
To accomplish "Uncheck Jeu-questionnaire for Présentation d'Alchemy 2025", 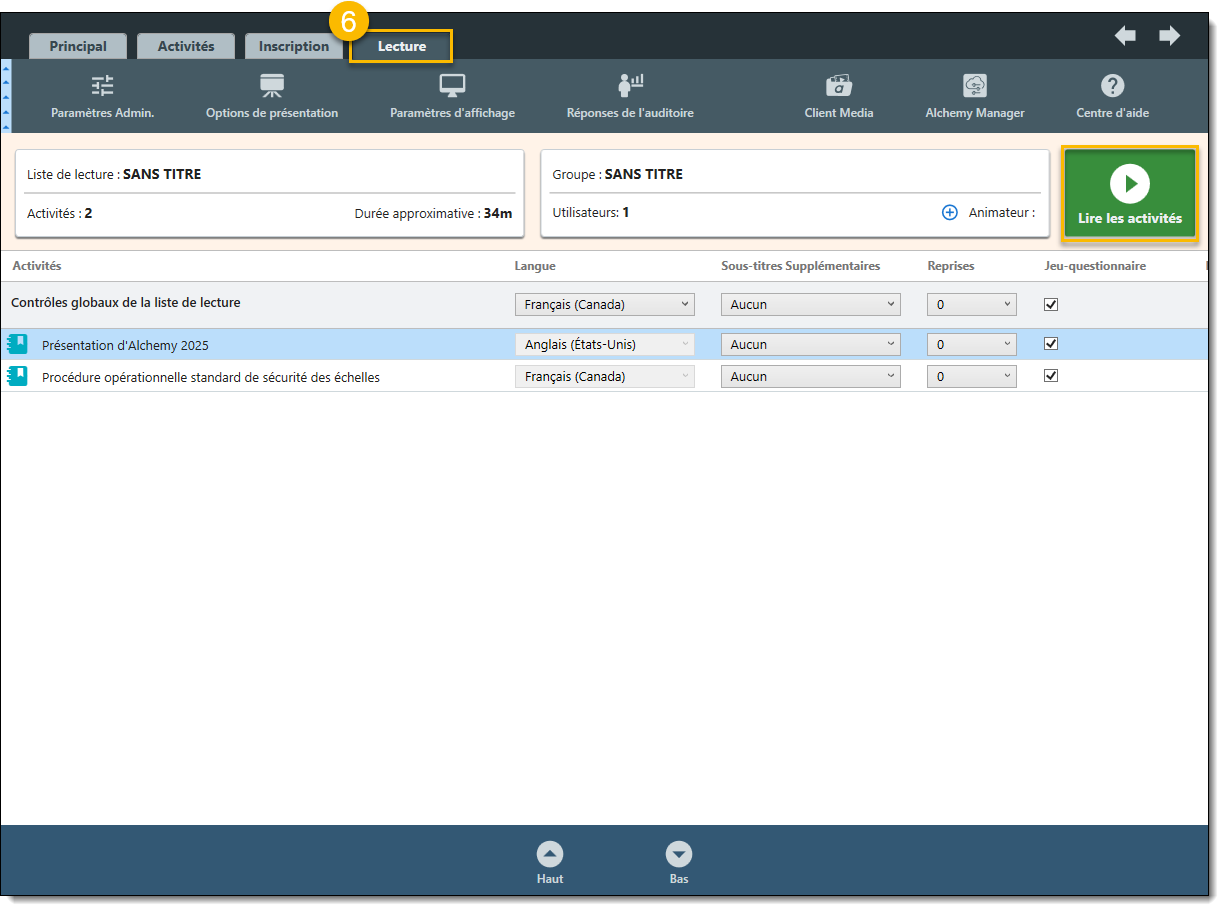I will pos(1051,344).
